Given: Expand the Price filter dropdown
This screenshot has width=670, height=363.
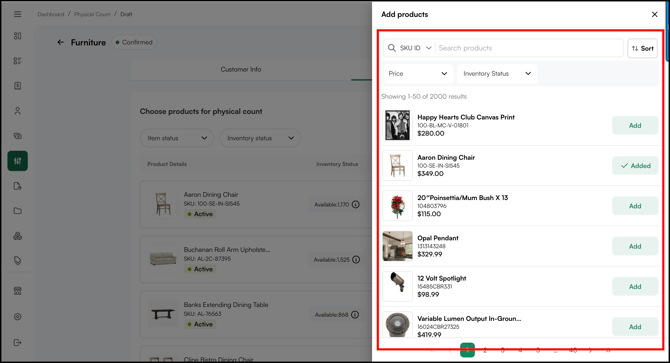Looking at the screenshot, I should tap(418, 73).
